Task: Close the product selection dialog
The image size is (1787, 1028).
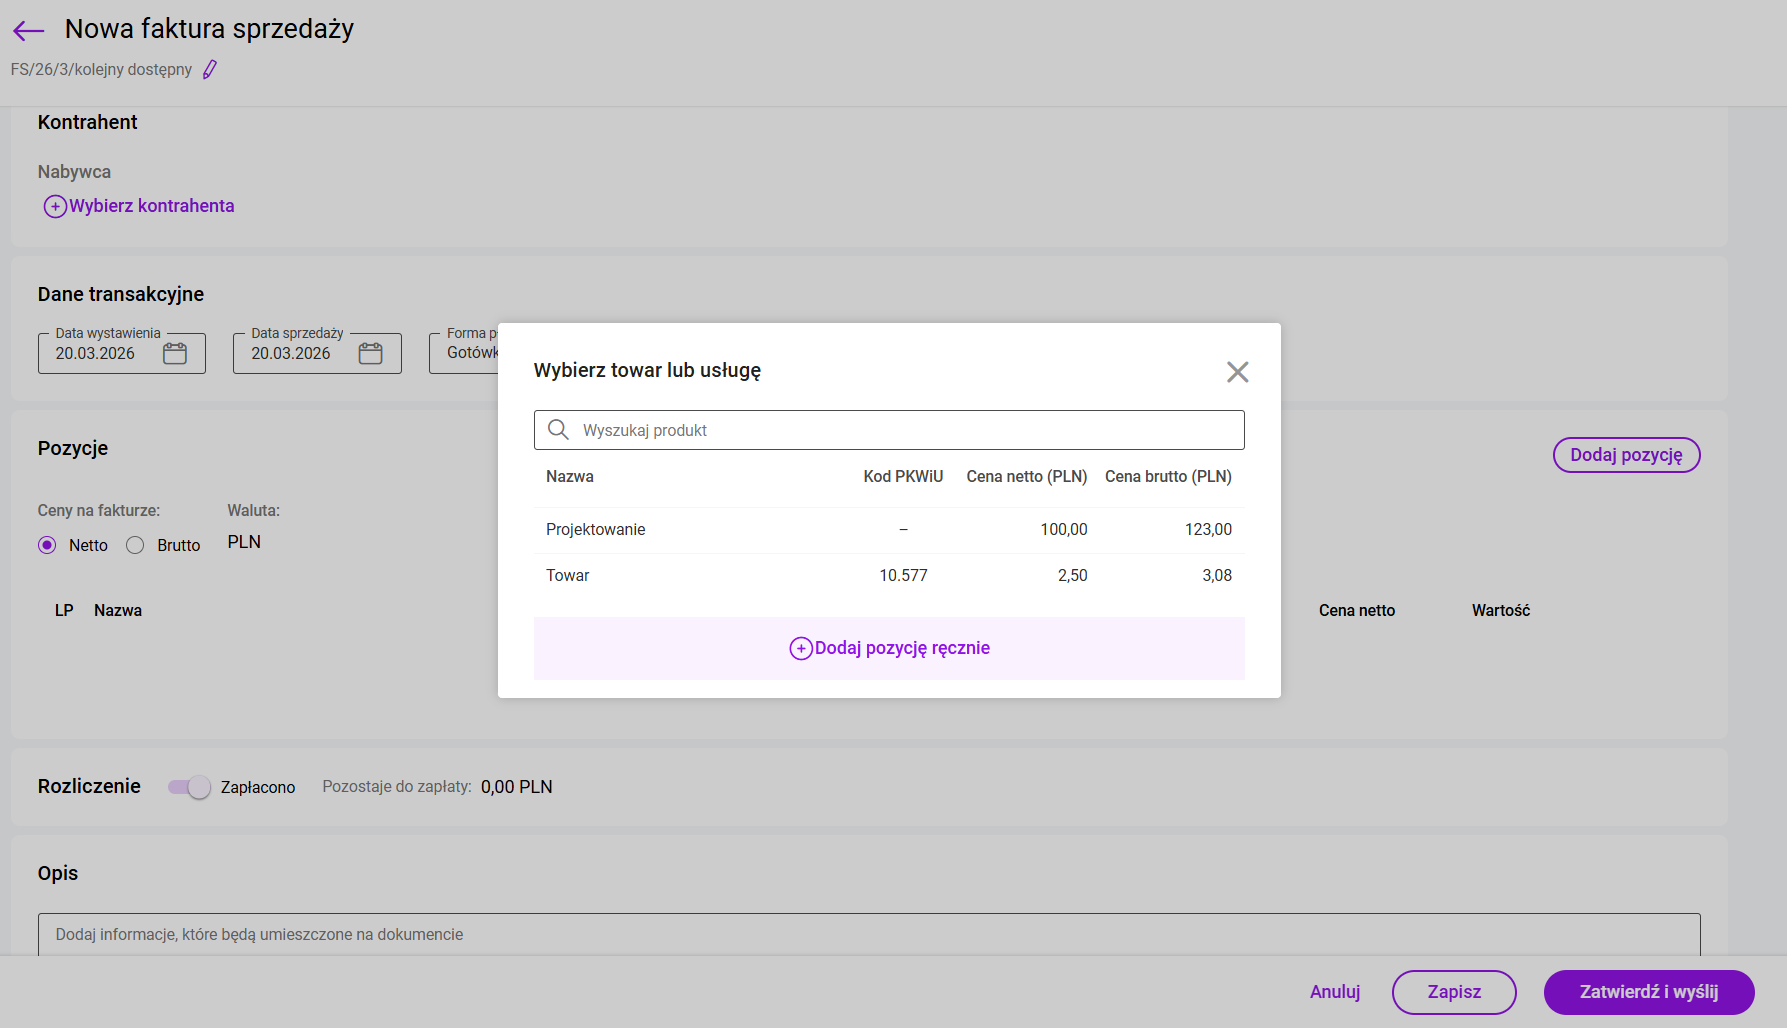Action: click(1237, 372)
